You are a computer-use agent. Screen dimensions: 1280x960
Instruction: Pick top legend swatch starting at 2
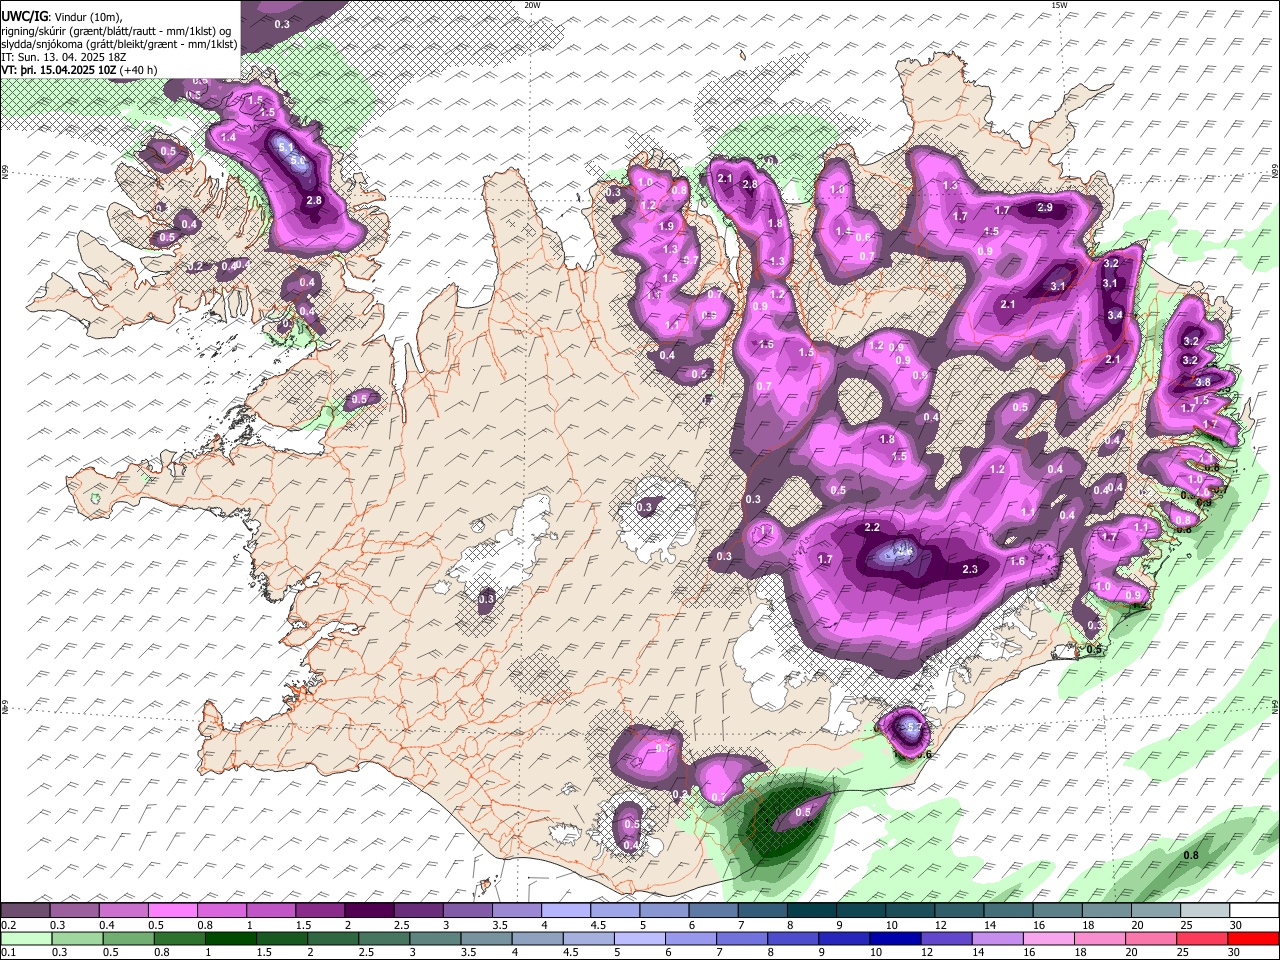(x=369, y=911)
